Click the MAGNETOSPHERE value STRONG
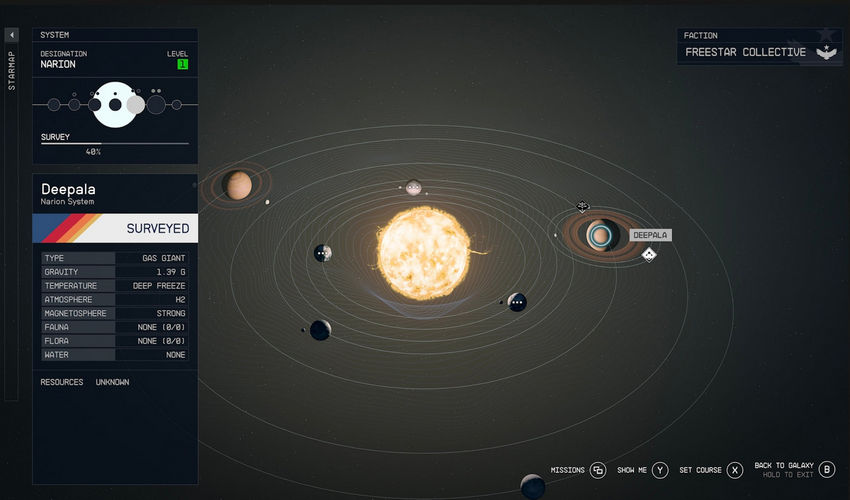This screenshot has height=500, width=850. 171,313
